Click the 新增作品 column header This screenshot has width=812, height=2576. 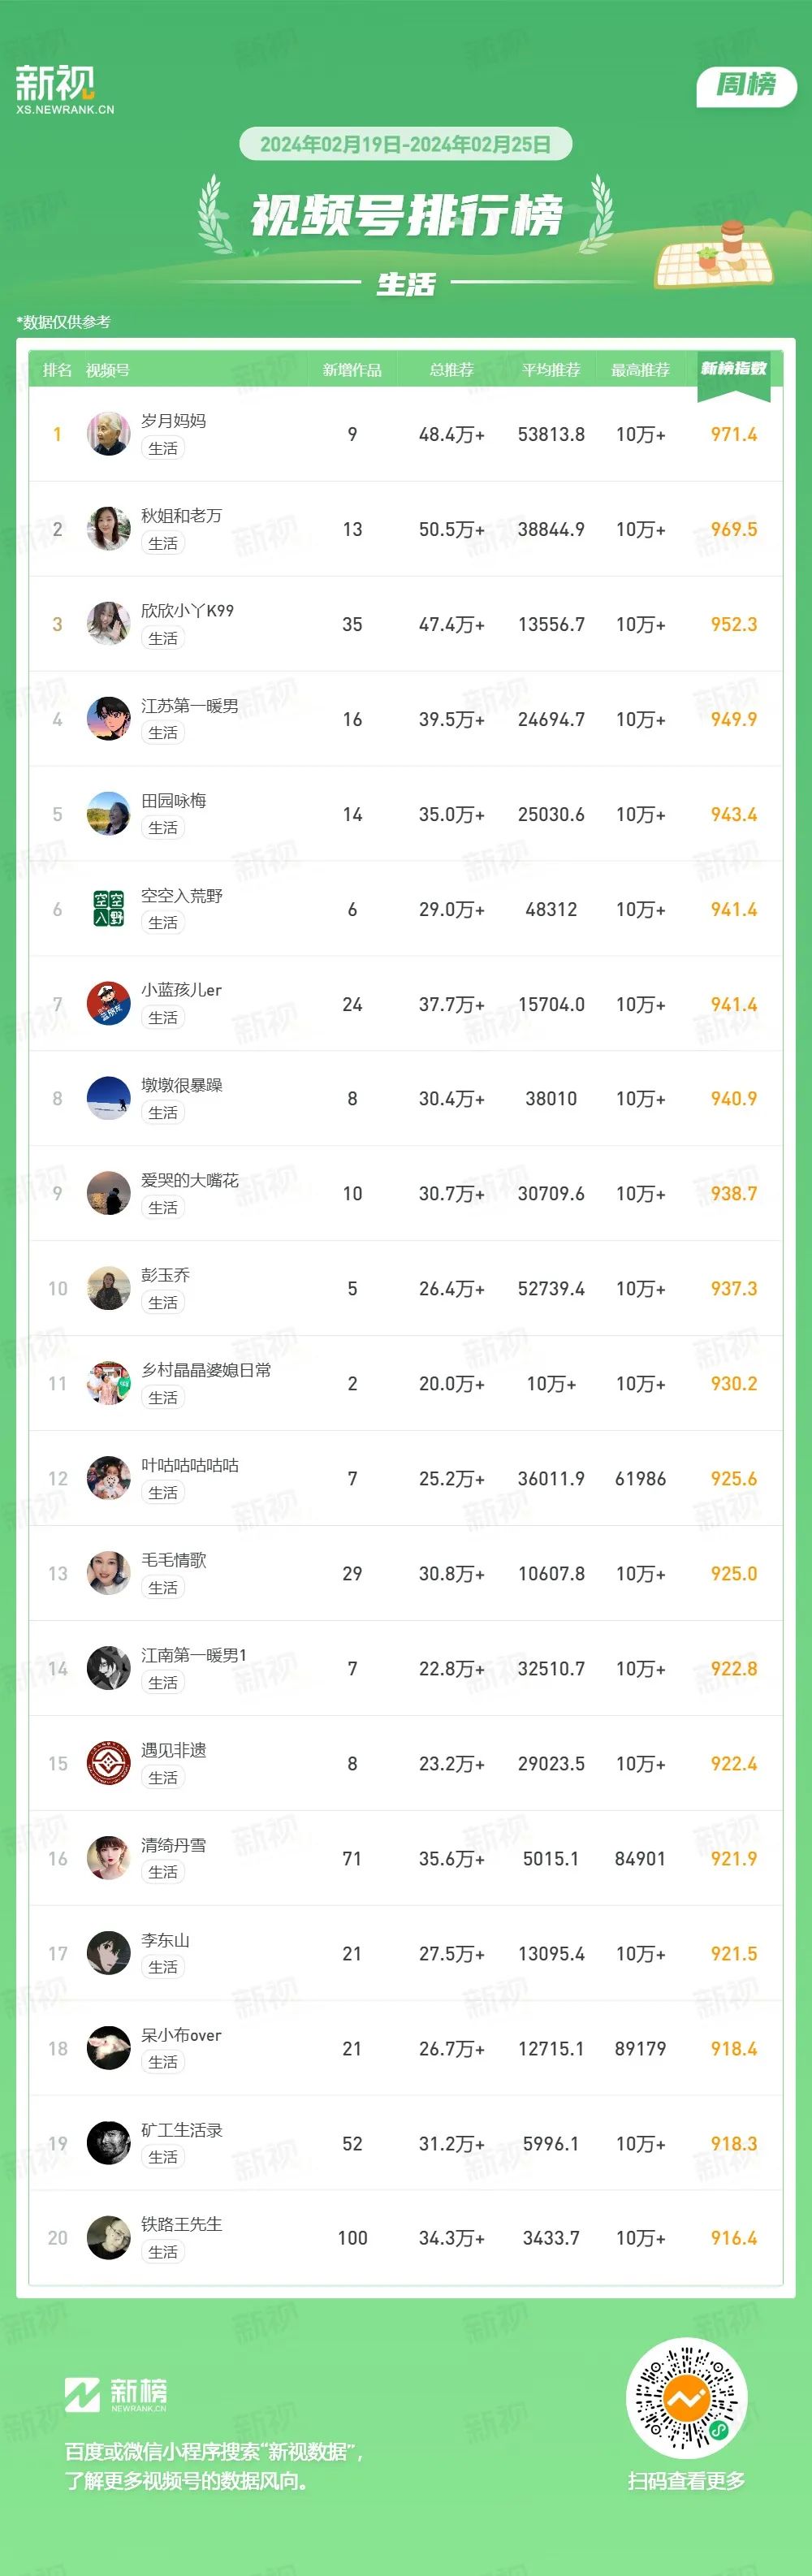[x=352, y=370]
